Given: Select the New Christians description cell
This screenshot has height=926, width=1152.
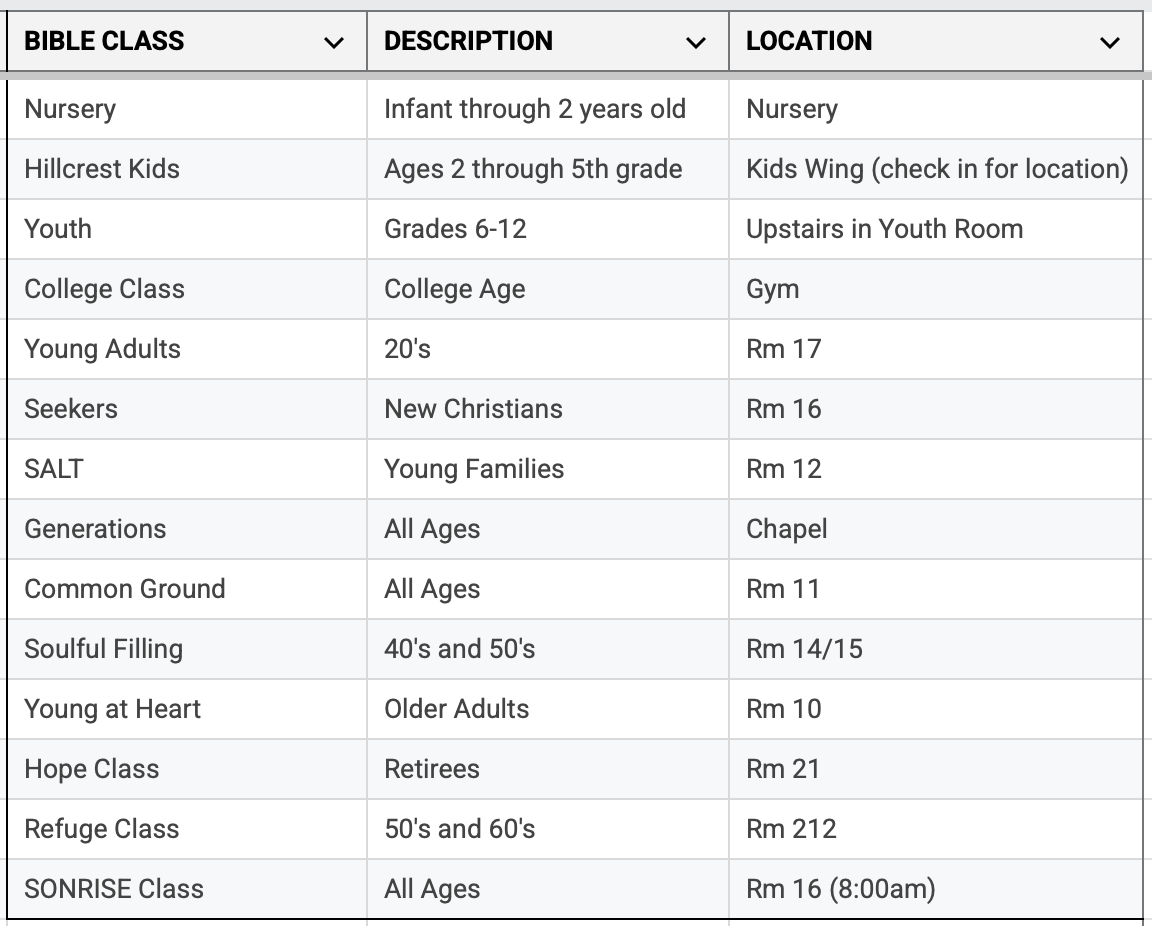Looking at the screenshot, I should point(547,409).
